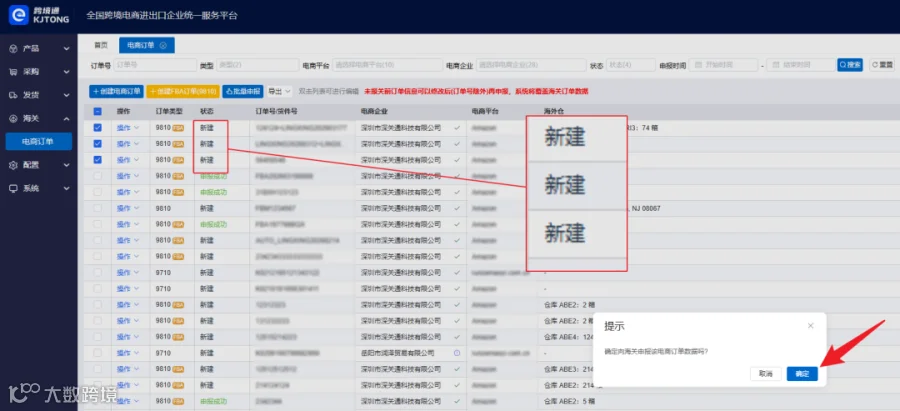This screenshot has height=411, width=900.
Task: Expand the 配置 menu chevron
Action: point(67,165)
